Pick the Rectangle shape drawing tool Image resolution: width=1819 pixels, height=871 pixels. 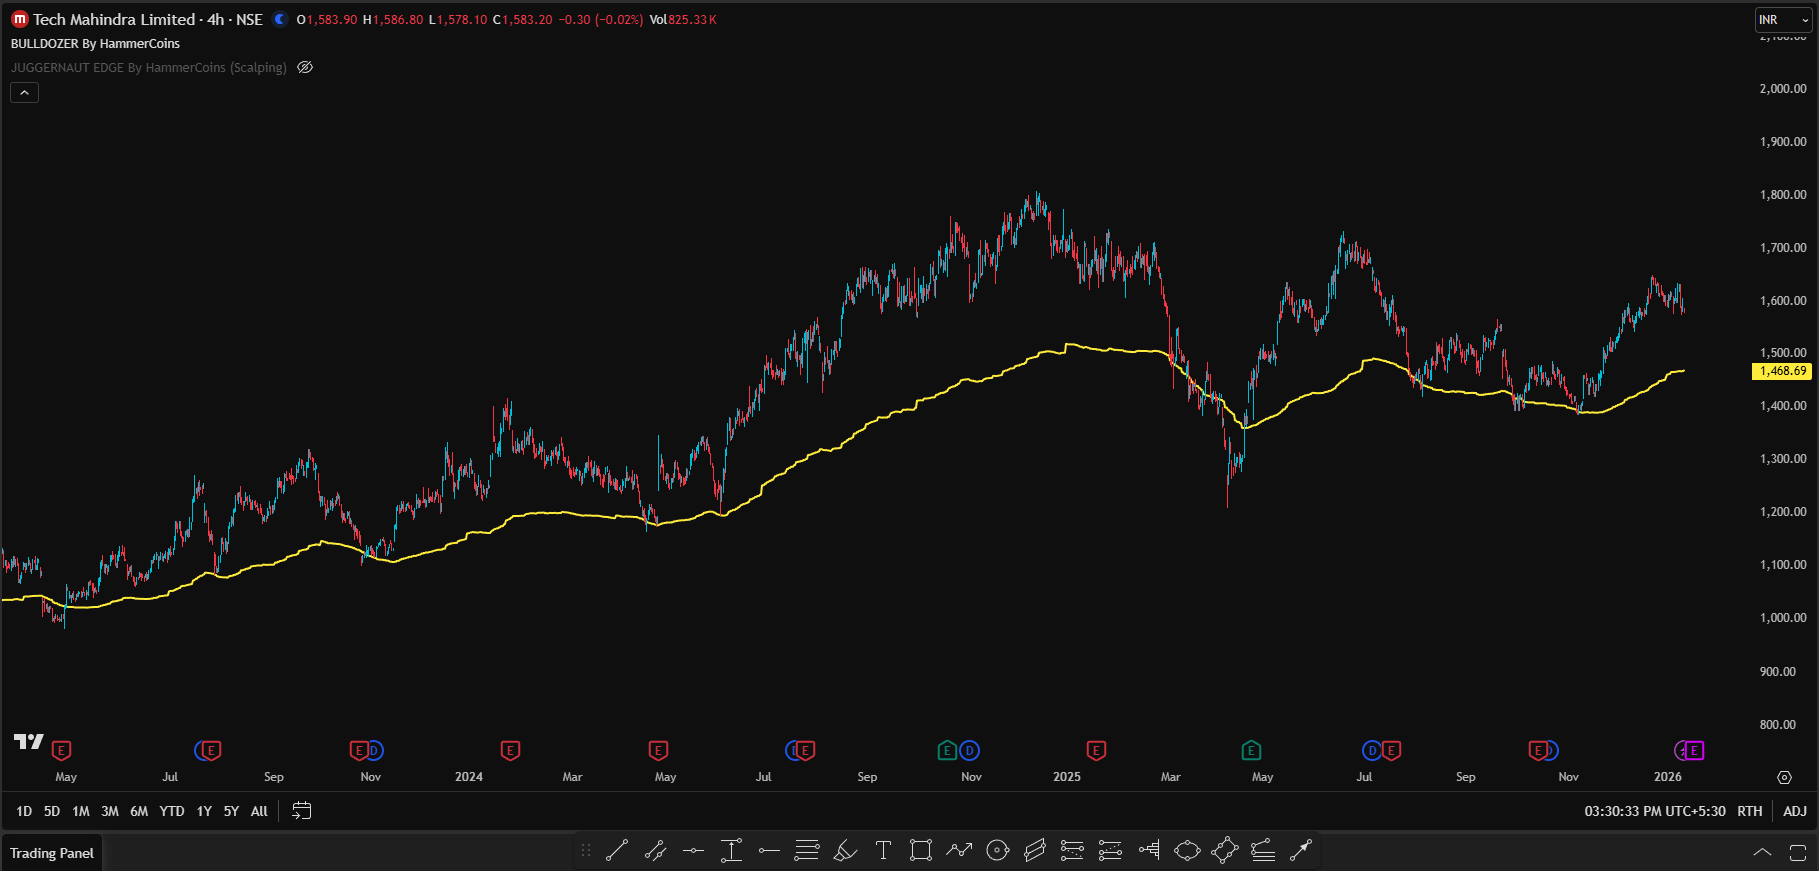pyautogui.click(x=921, y=850)
